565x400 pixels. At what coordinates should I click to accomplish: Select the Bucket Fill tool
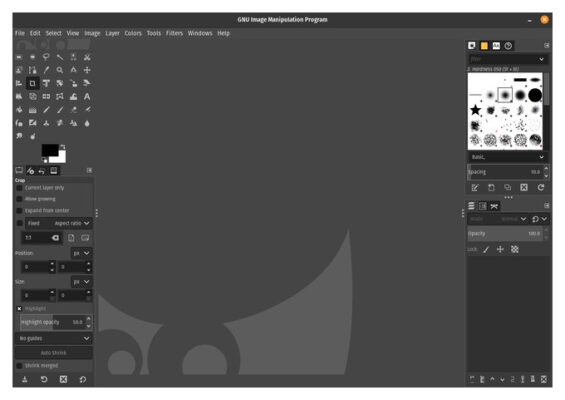pos(19,110)
